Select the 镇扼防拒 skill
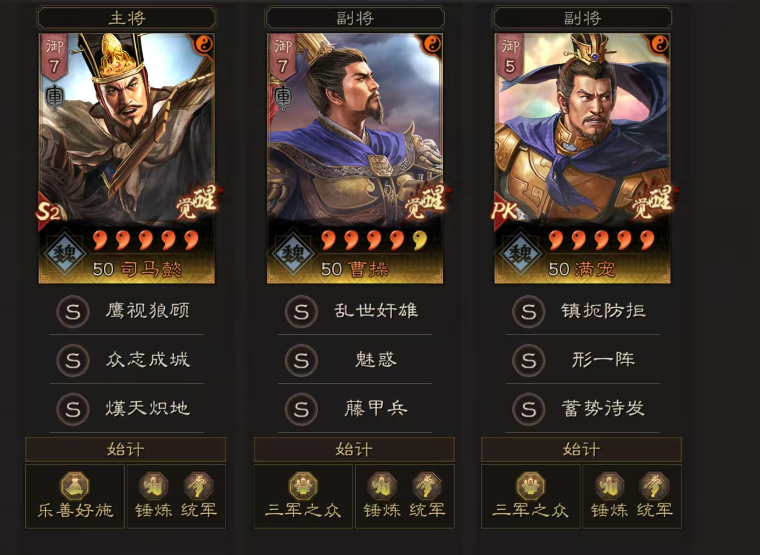 (582, 311)
